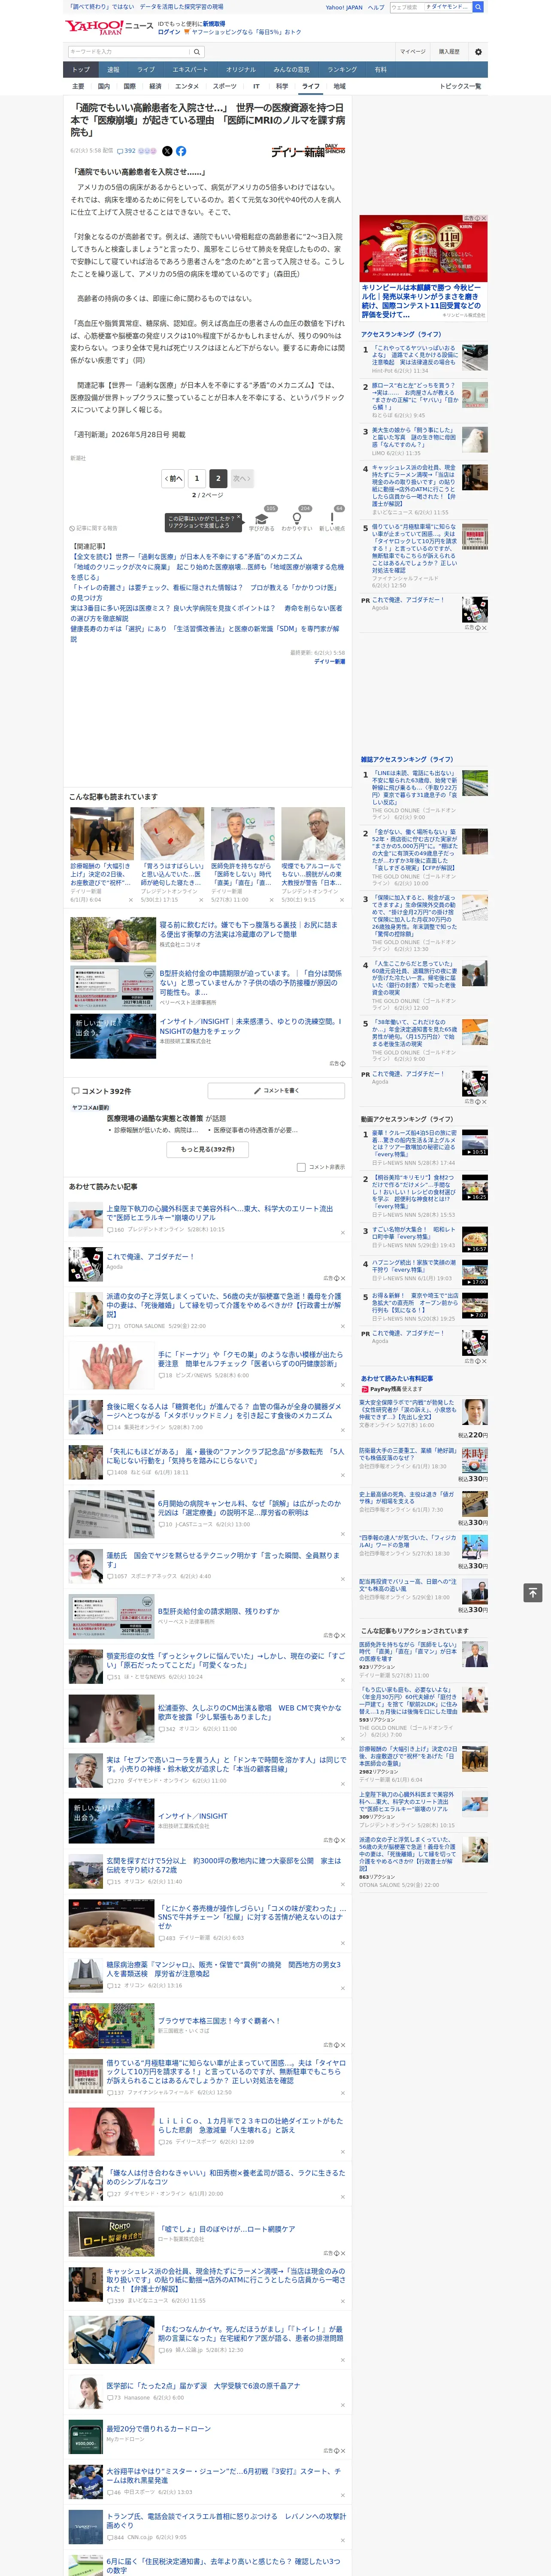Select the ランキング tab
The height and width of the screenshot is (2576, 551).
pyautogui.click(x=342, y=70)
